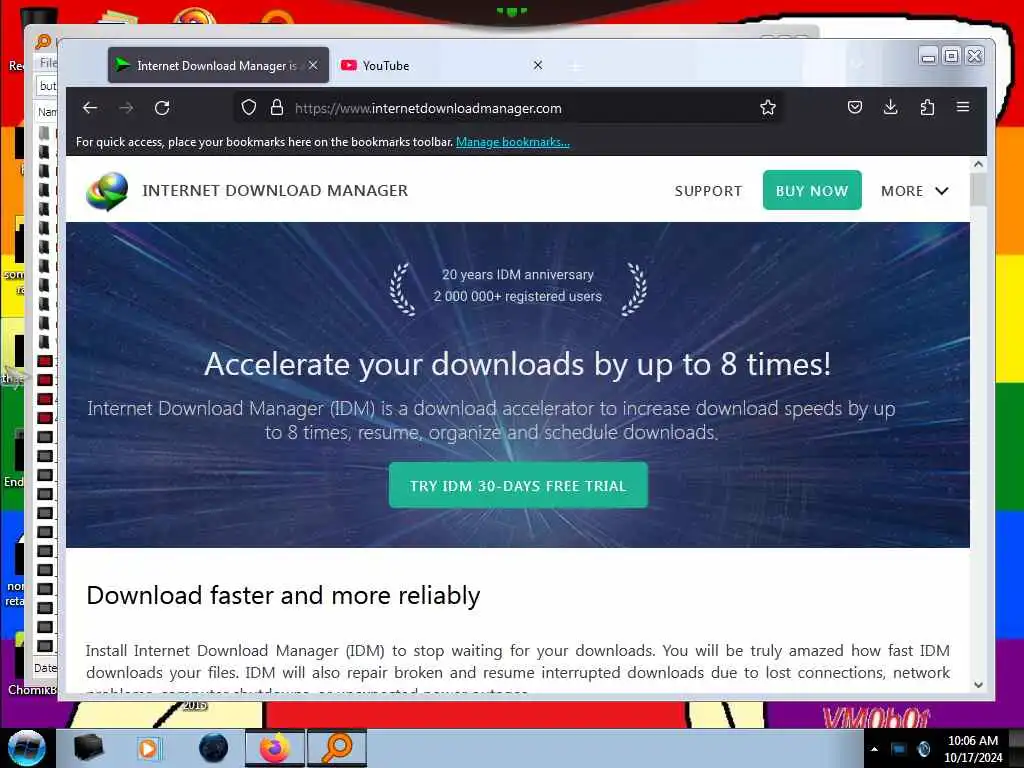Click INTERNET DOWNLOAD MANAGER site title
The height and width of the screenshot is (768, 1024).
pyautogui.click(x=275, y=190)
